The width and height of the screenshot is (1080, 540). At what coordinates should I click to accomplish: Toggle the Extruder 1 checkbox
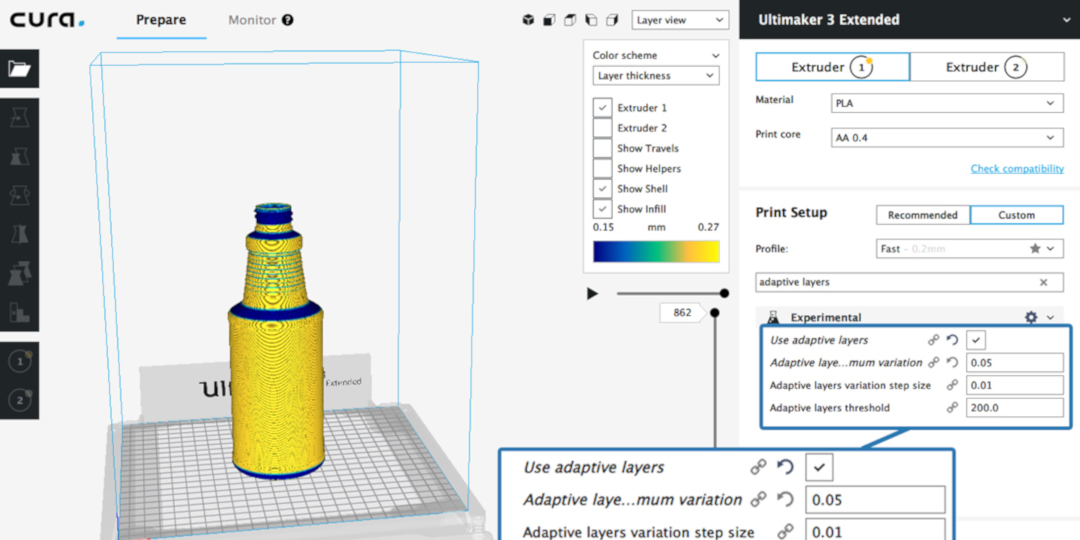pyautogui.click(x=603, y=107)
